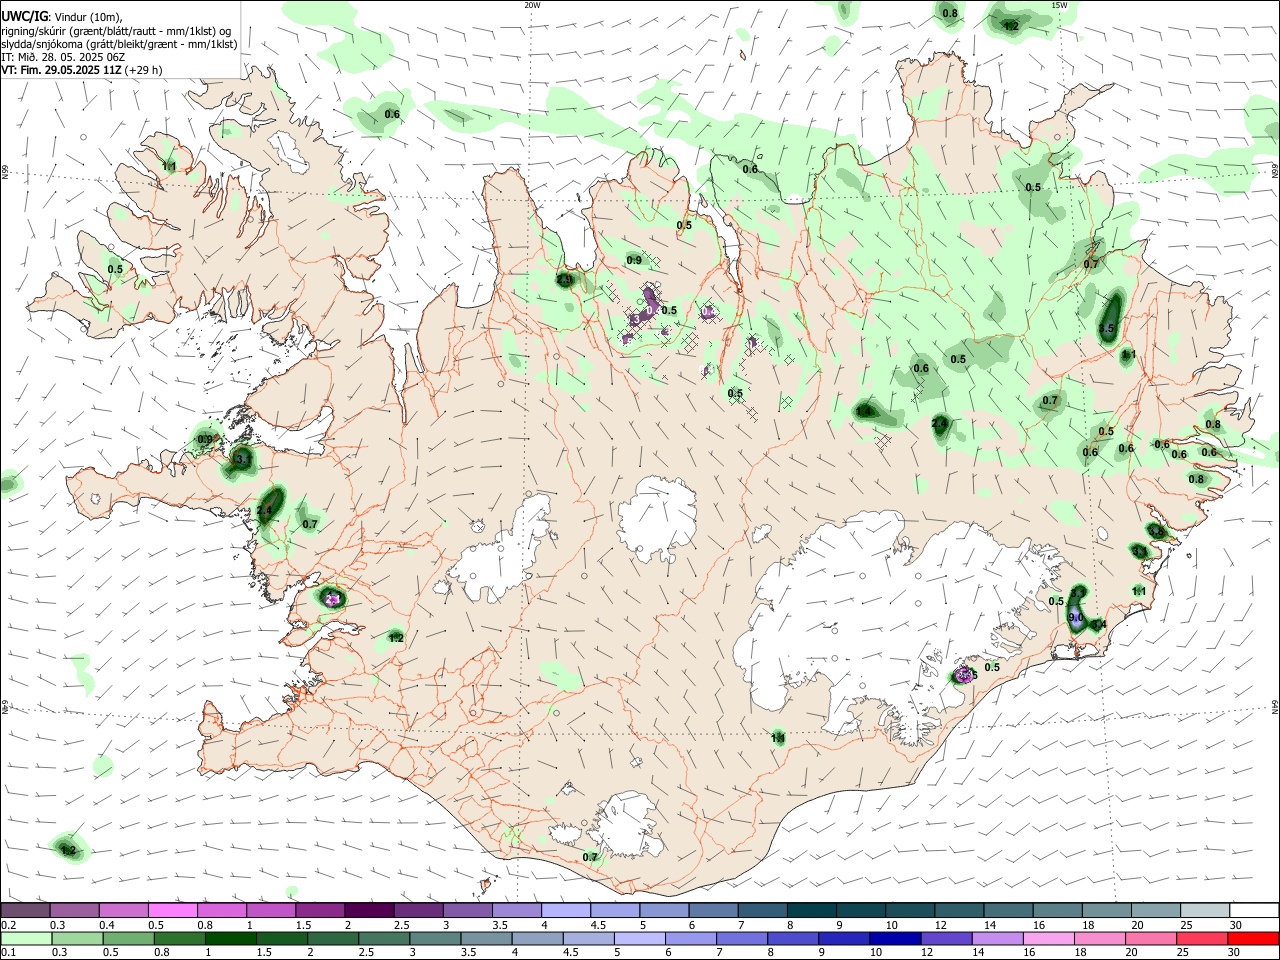
Task: Select the white upper-row swatch labeled 30
Action: coord(1253,910)
